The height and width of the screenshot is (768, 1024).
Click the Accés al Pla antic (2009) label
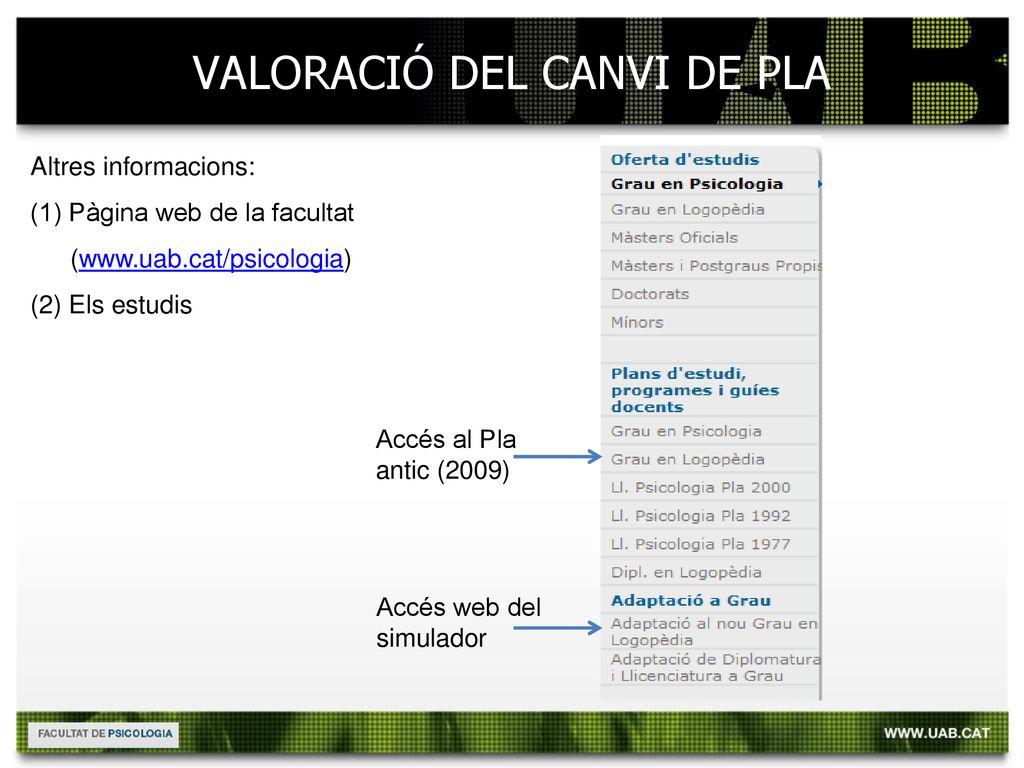click(446, 455)
